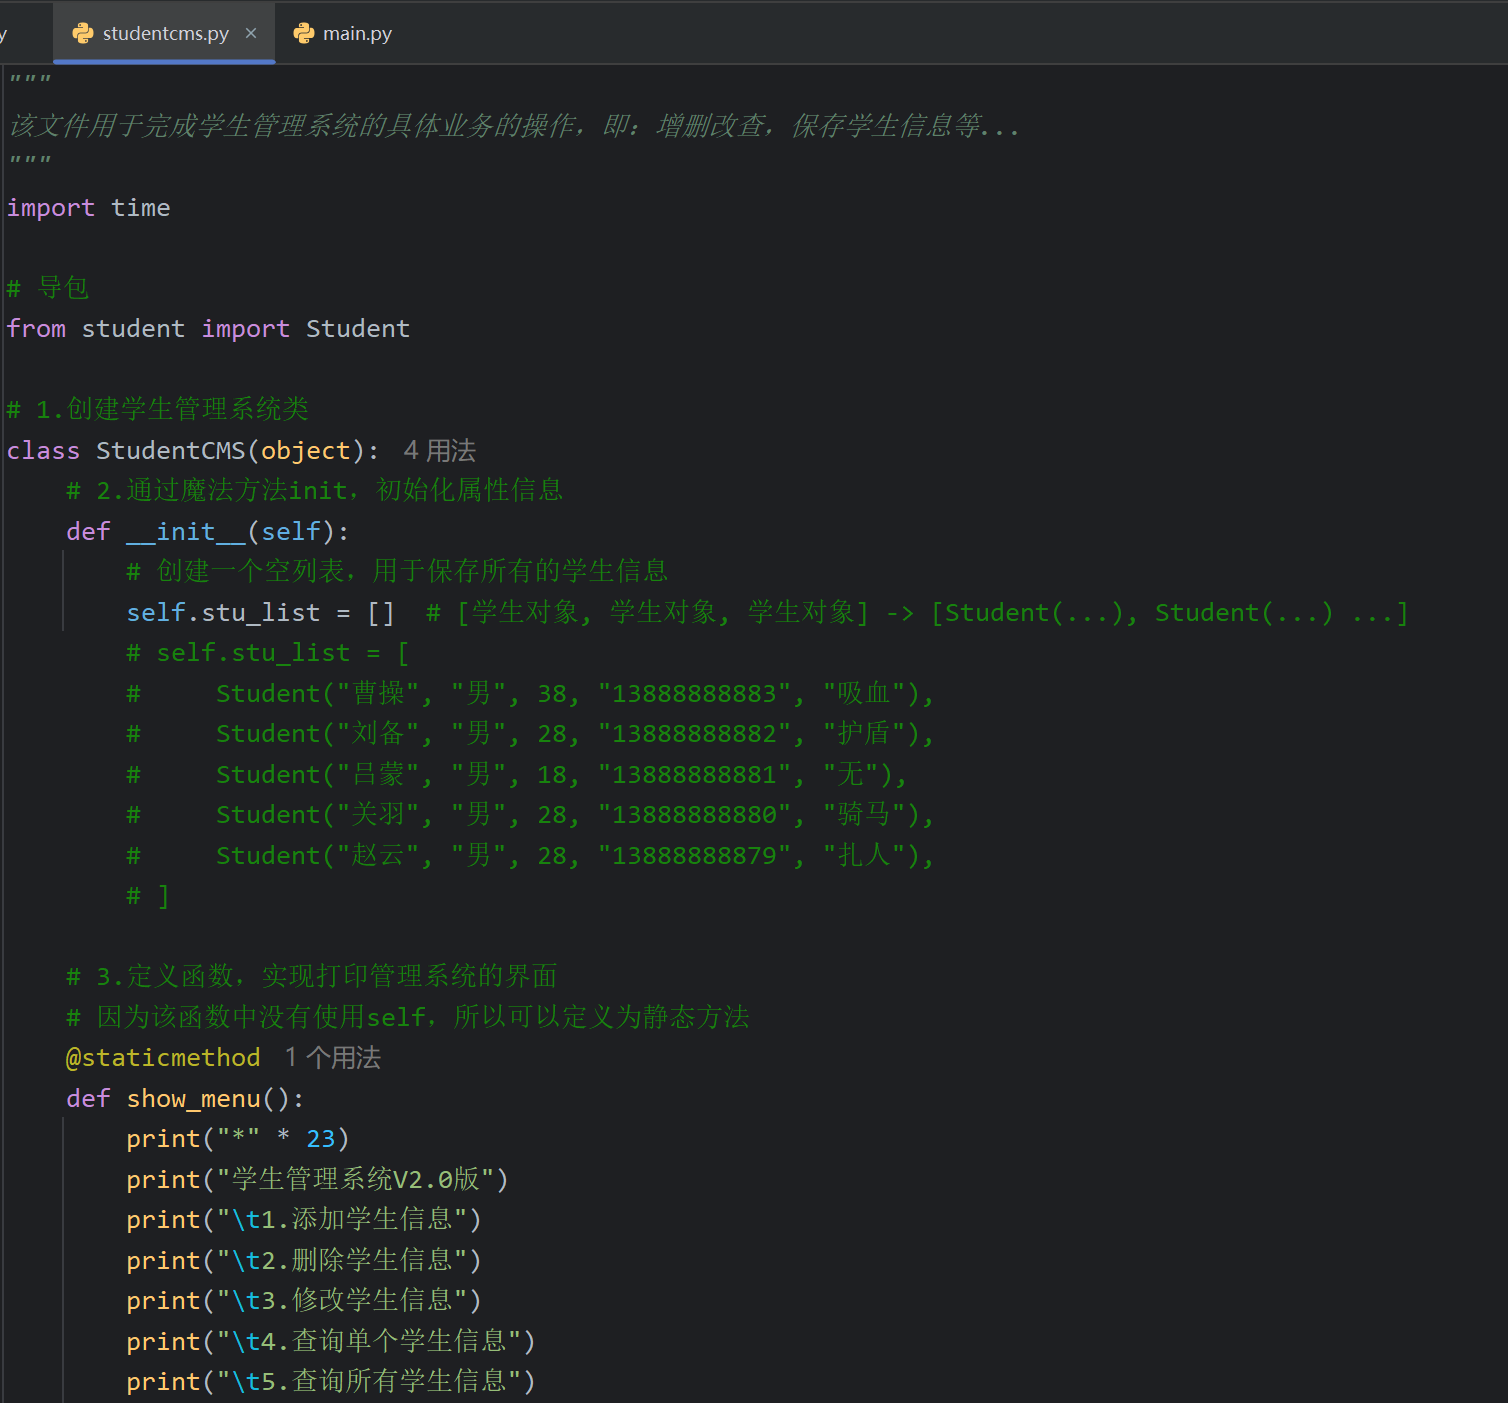Screen dimensions: 1508x1403
Task: Click the '# 导包' comment
Action: (x=48, y=289)
